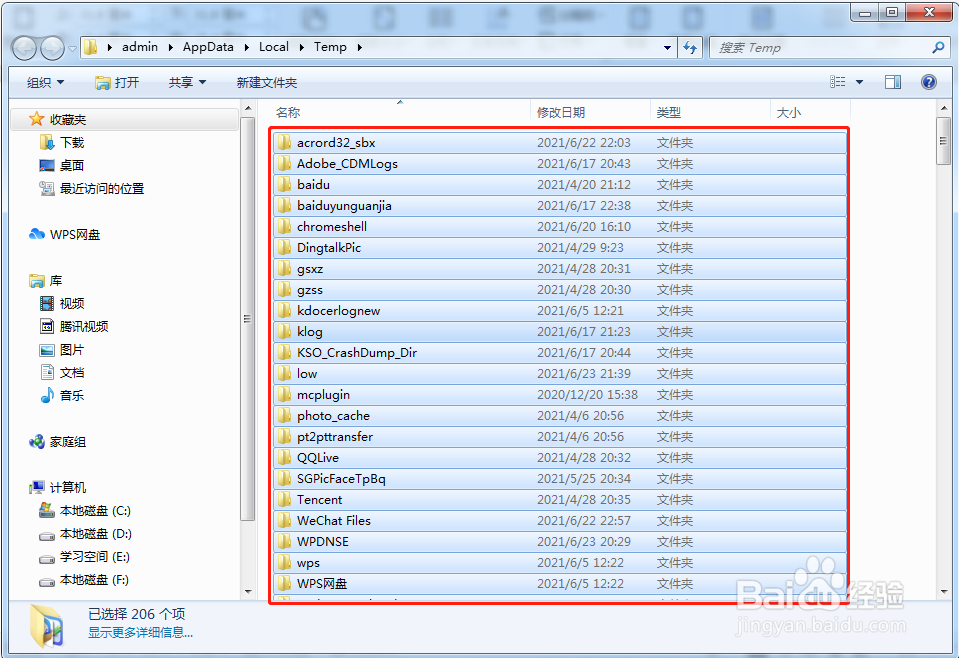This screenshot has width=959, height=658.
Task: Click the Forward navigation arrow
Action: pyautogui.click(x=53, y=48)
